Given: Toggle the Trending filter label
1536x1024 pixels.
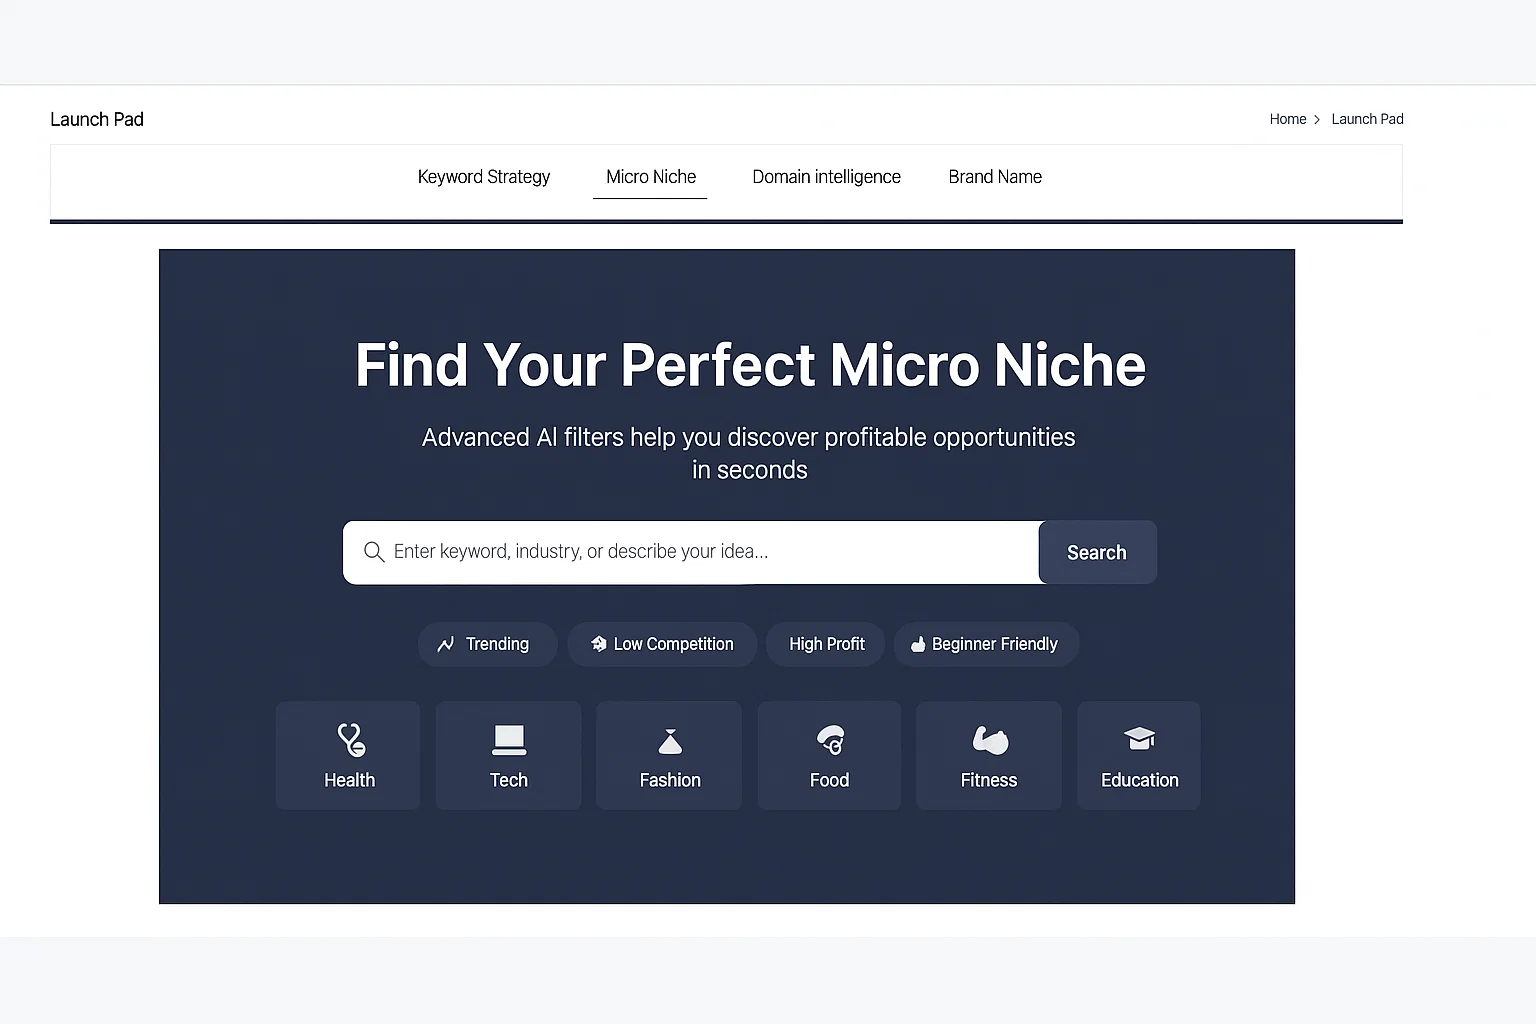Looking at the screenshot, I should point(497,644).
